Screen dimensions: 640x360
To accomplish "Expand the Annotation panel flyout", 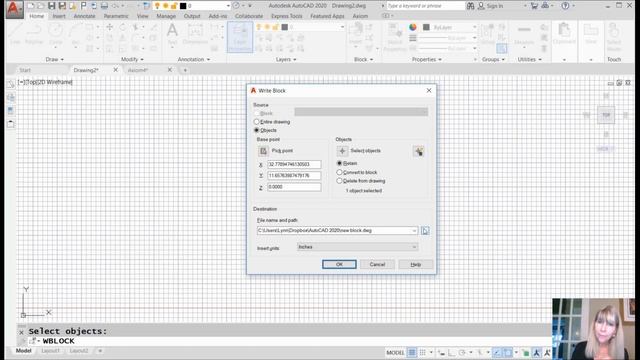I will 194,60.
